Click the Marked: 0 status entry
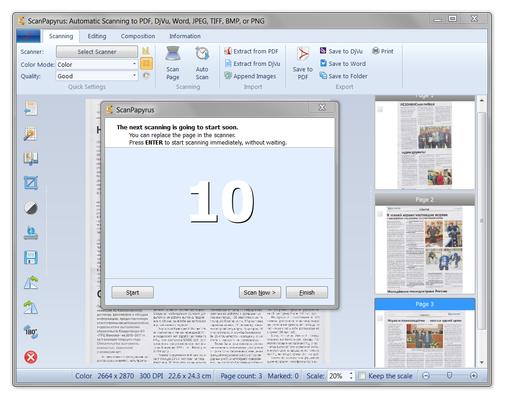 [283, 376]
